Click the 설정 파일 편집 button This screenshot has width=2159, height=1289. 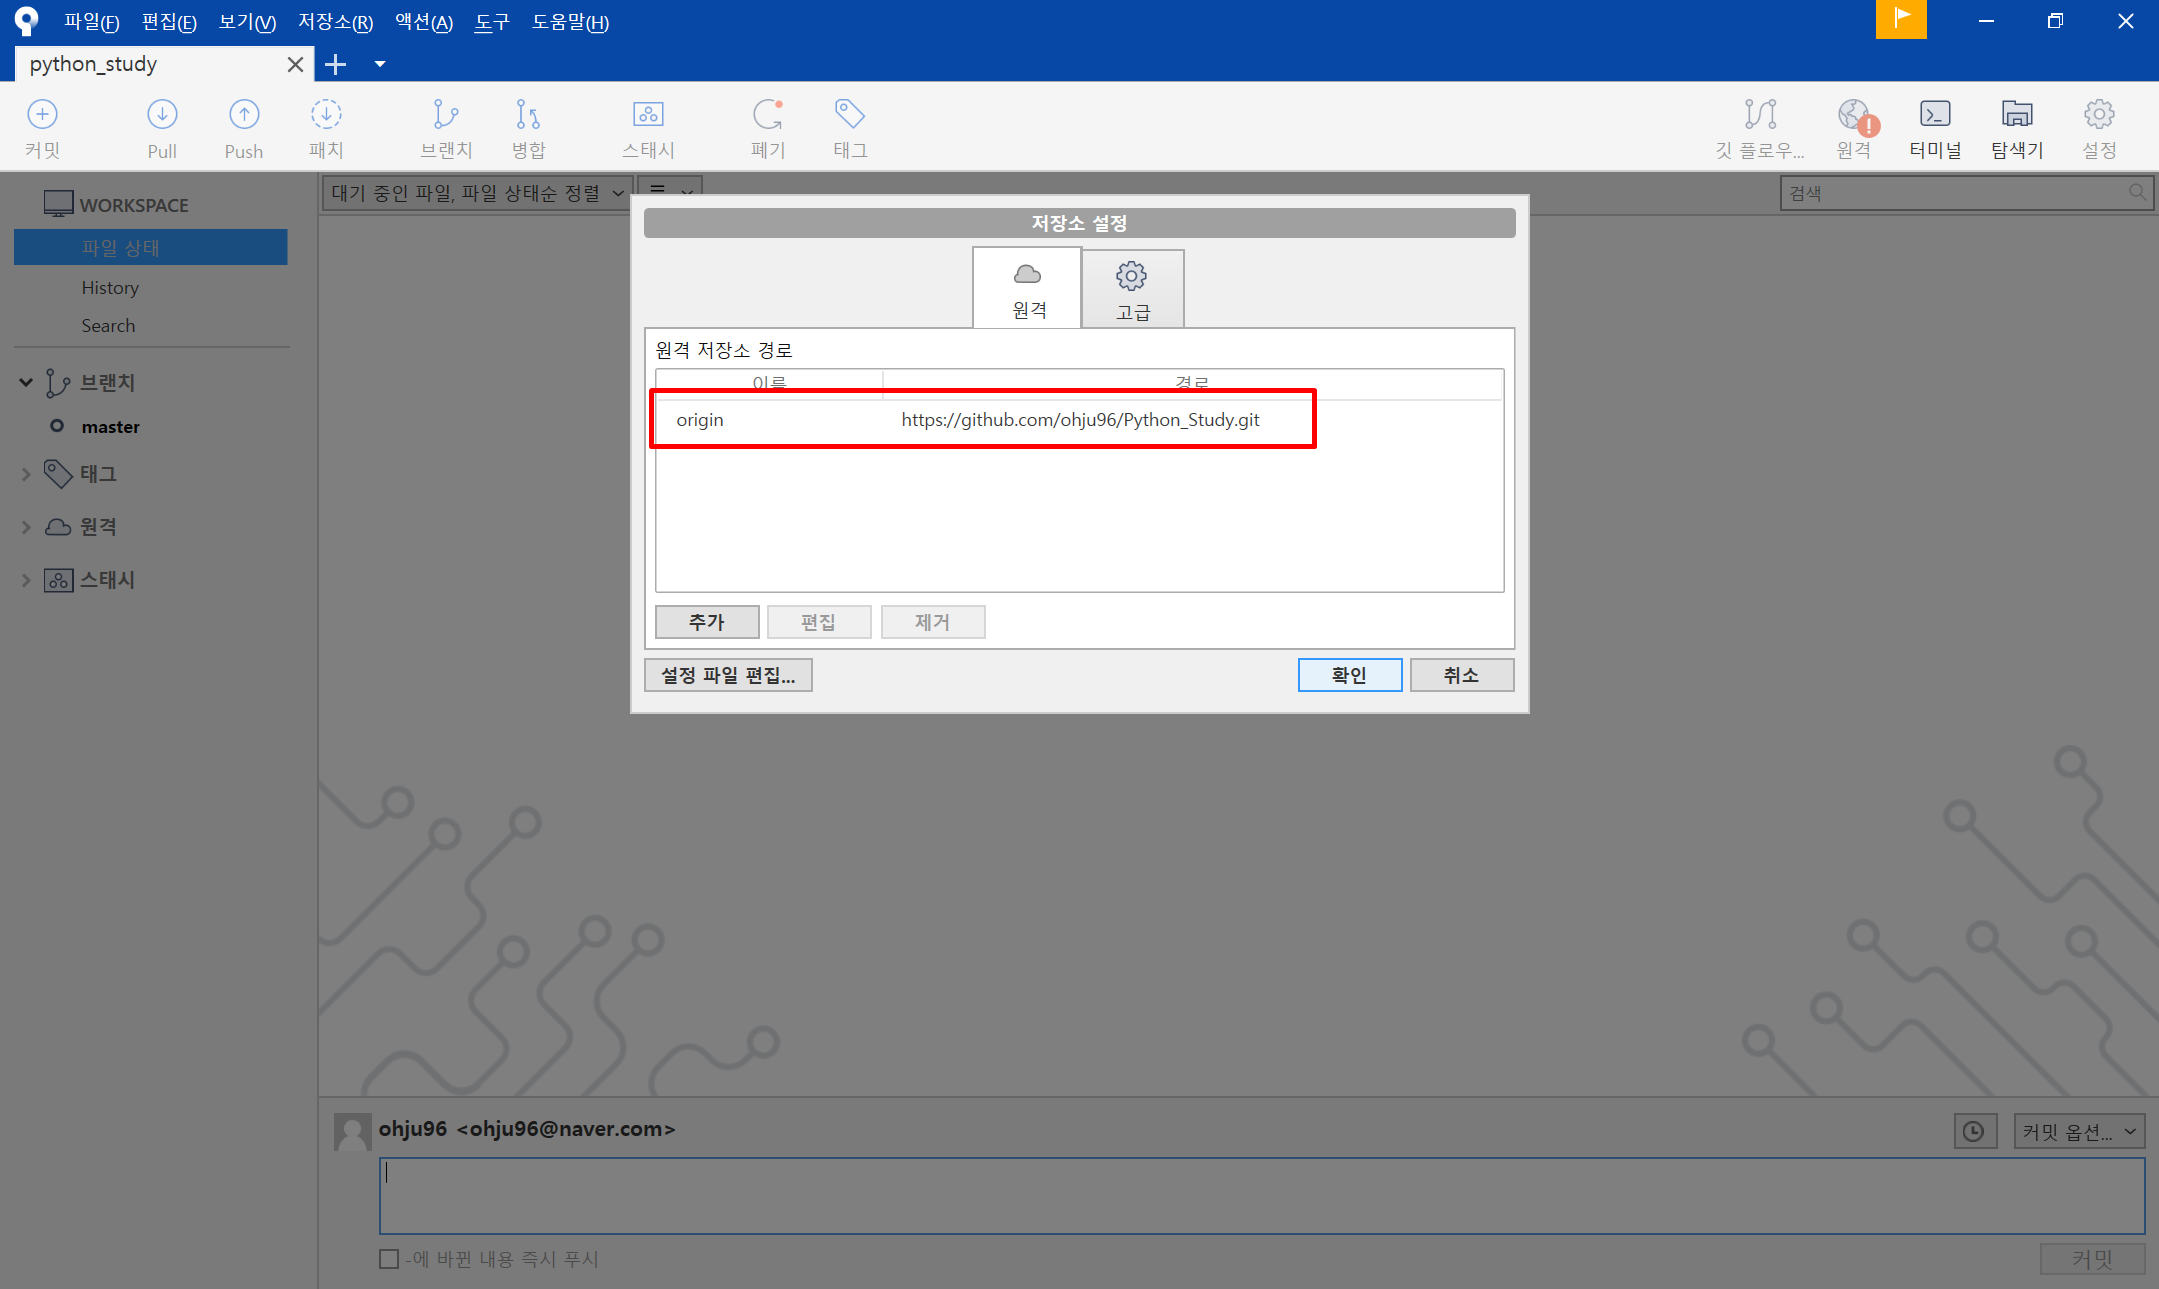[x=728, y=675]
